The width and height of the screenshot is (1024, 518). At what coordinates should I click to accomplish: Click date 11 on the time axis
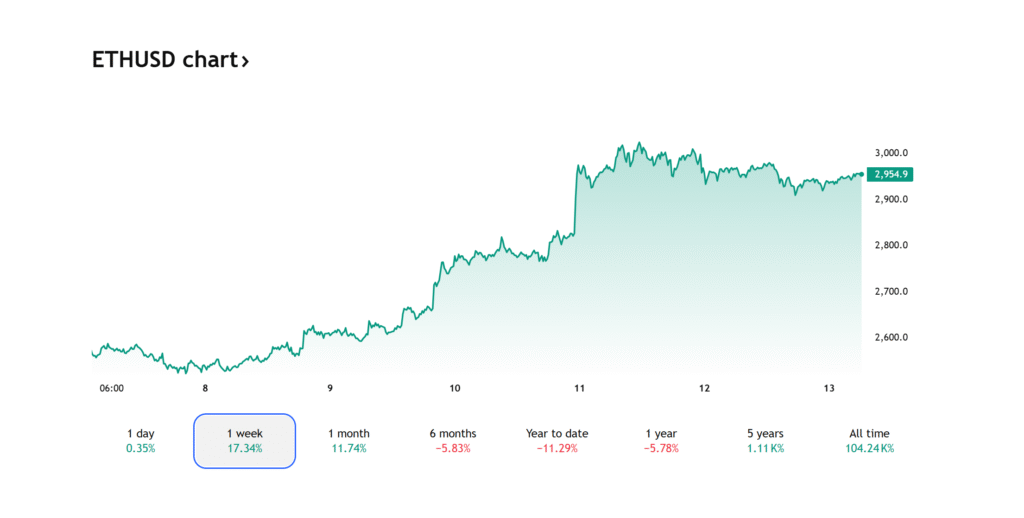[x=579, y=388]
